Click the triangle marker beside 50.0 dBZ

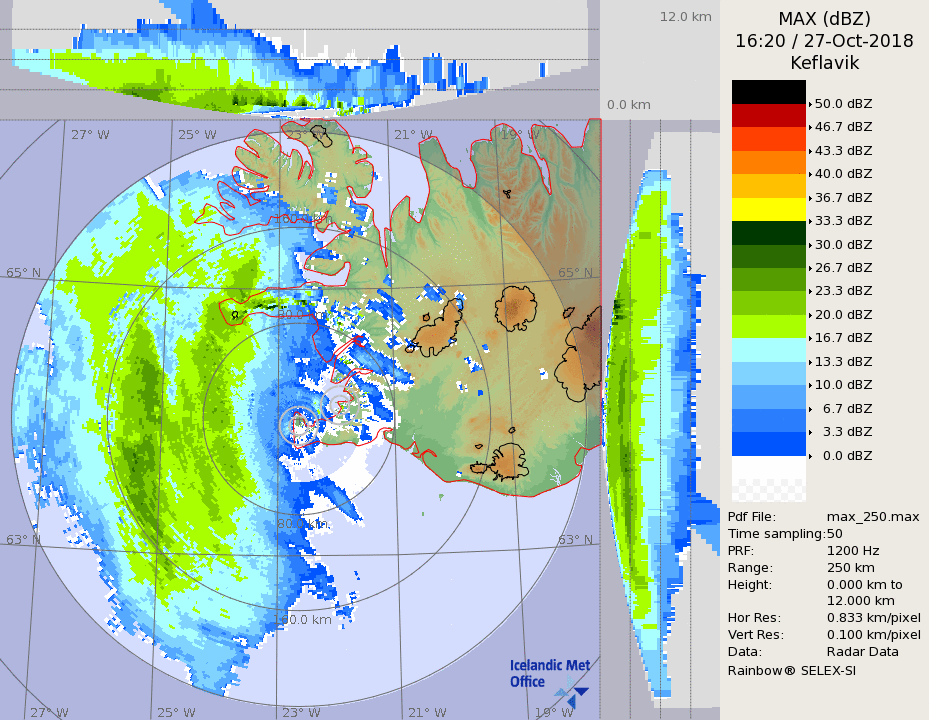pos(810,103)
